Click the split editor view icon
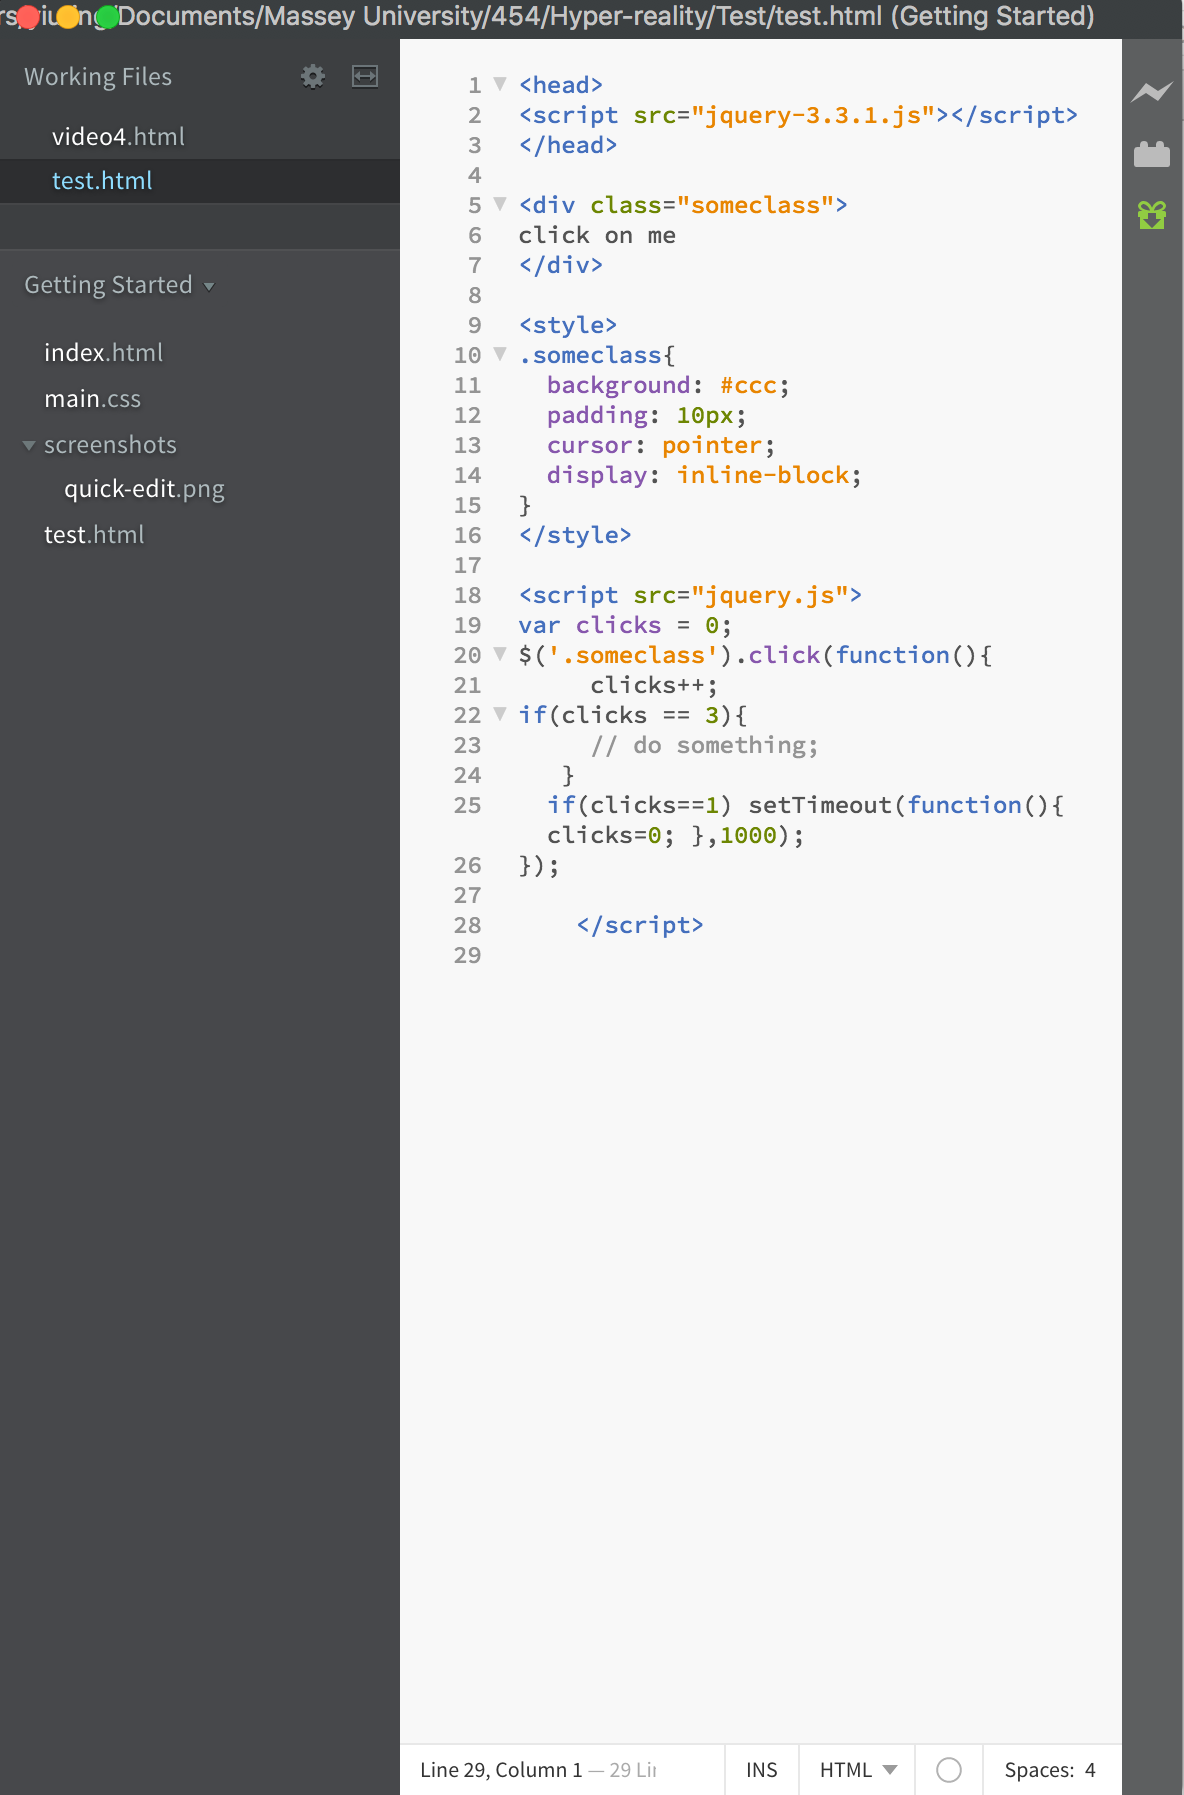Viewport: 1184px width, 1795px height. (x=365, y=77)
